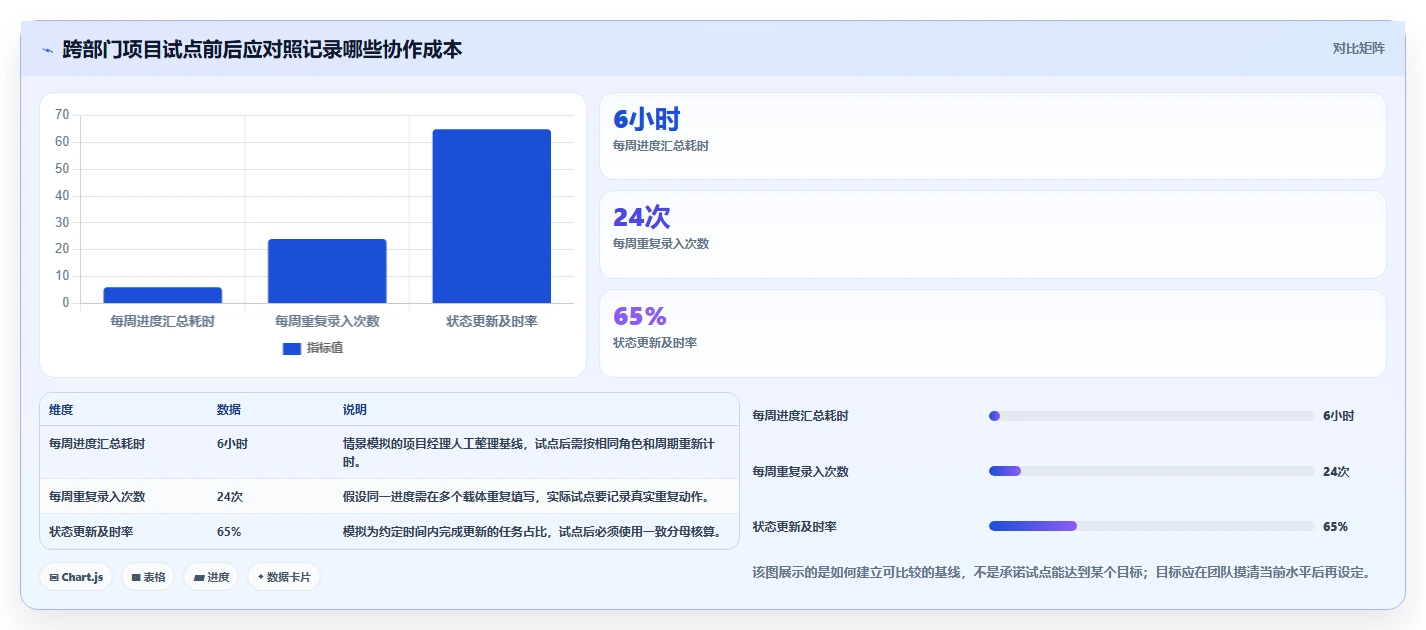The image size is (1426, 630).
Task: Click the 每周重复录入次数 bar in the chart
Action: (327, 271)
